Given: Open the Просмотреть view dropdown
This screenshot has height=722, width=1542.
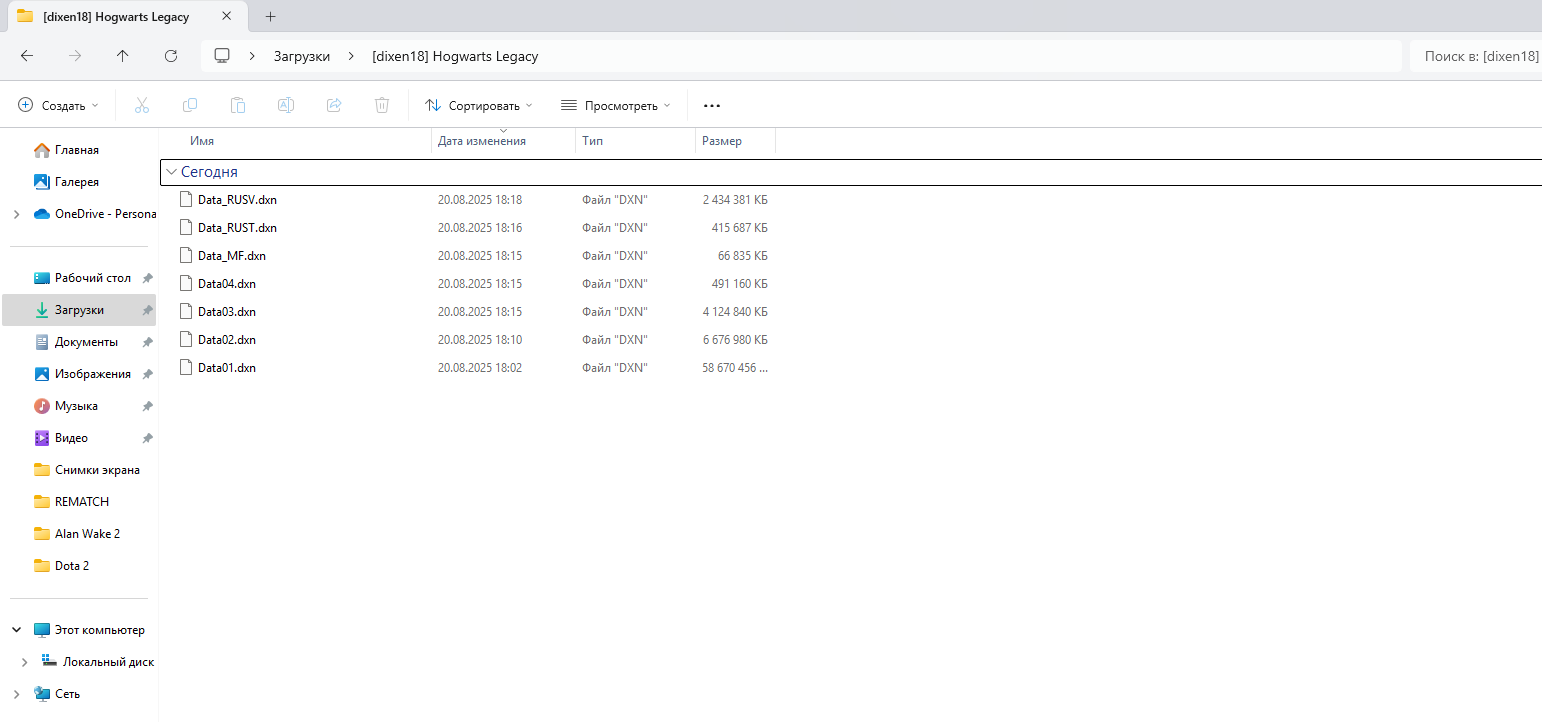Looking at the screenshot, I should click(x=615, y=105).
